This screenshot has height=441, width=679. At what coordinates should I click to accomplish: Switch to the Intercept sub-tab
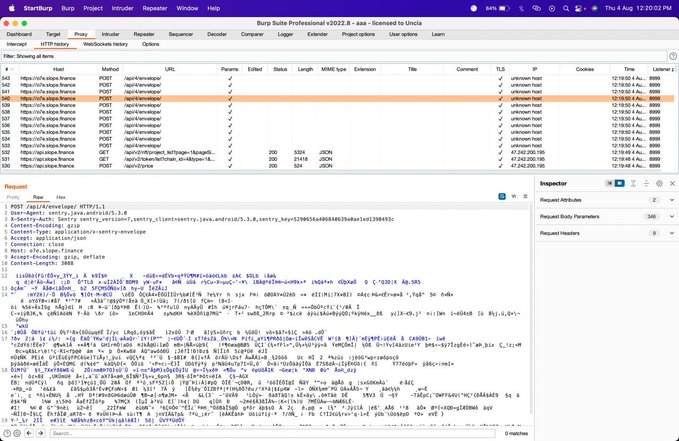[16, 44]
